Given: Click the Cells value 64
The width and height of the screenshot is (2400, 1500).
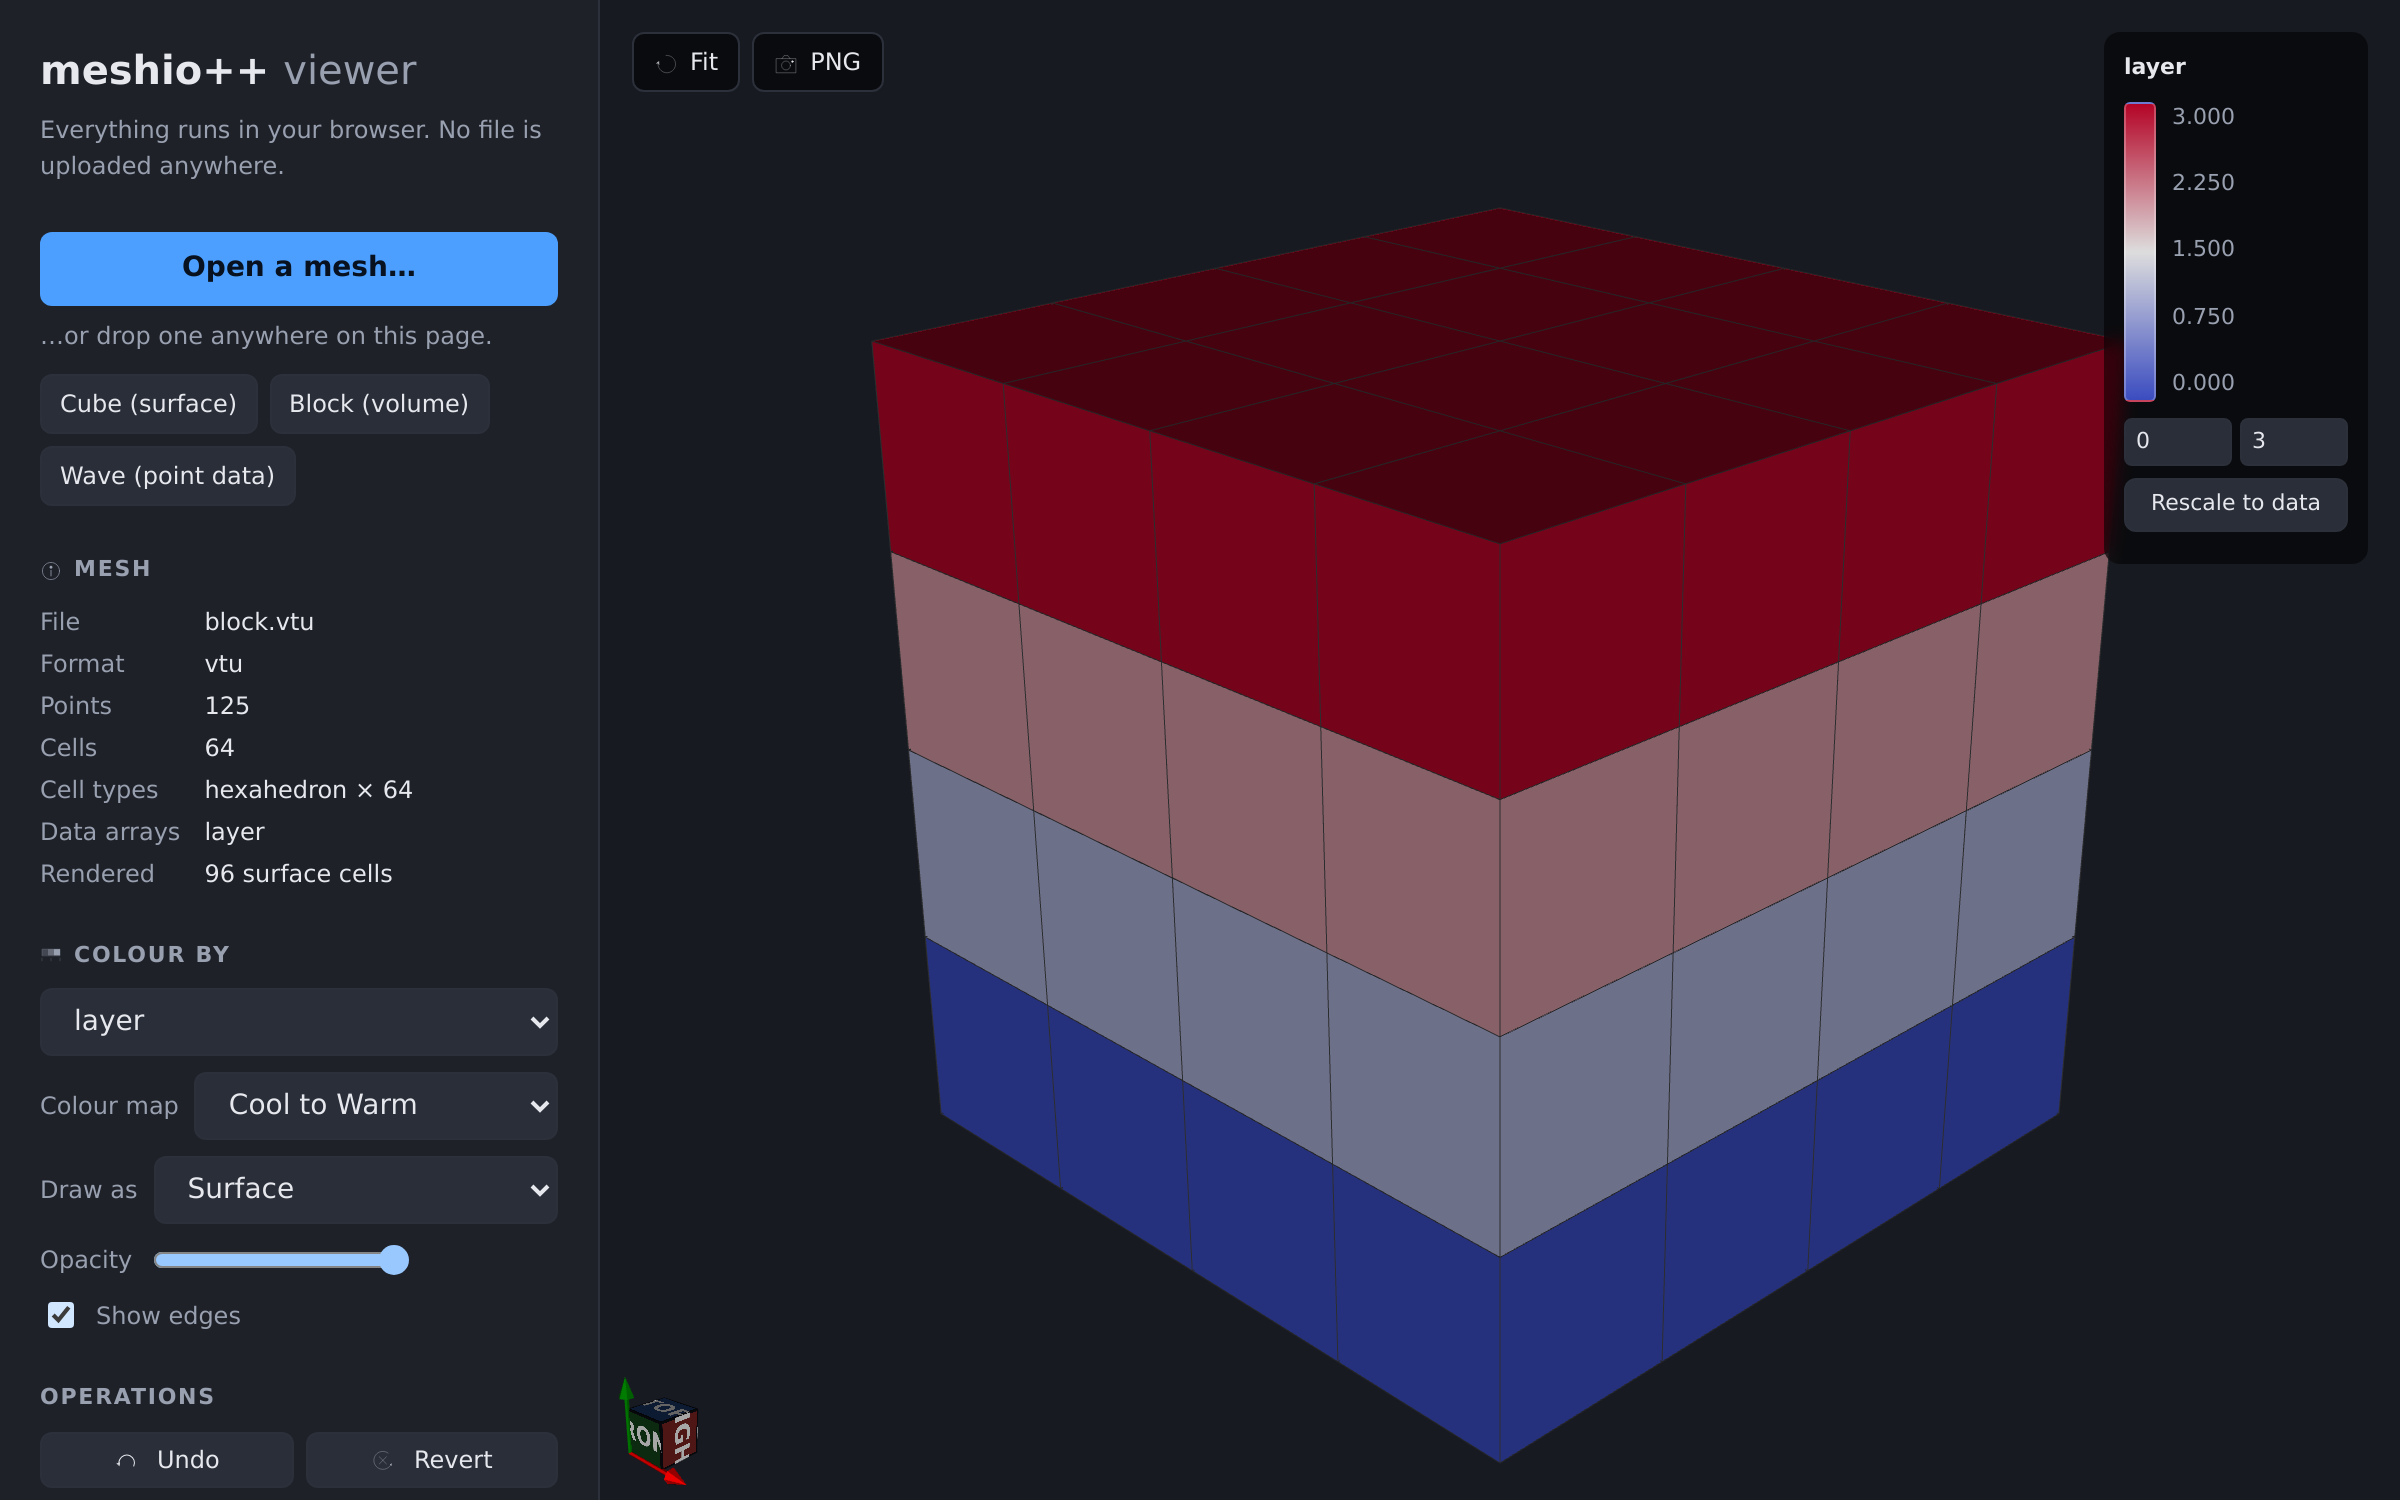Looking at the screenshot, I should [219, 748].
